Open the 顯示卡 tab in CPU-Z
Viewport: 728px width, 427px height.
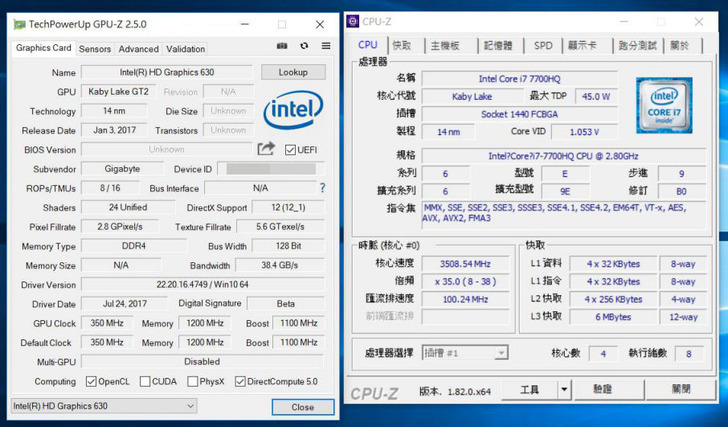point(582,45)
